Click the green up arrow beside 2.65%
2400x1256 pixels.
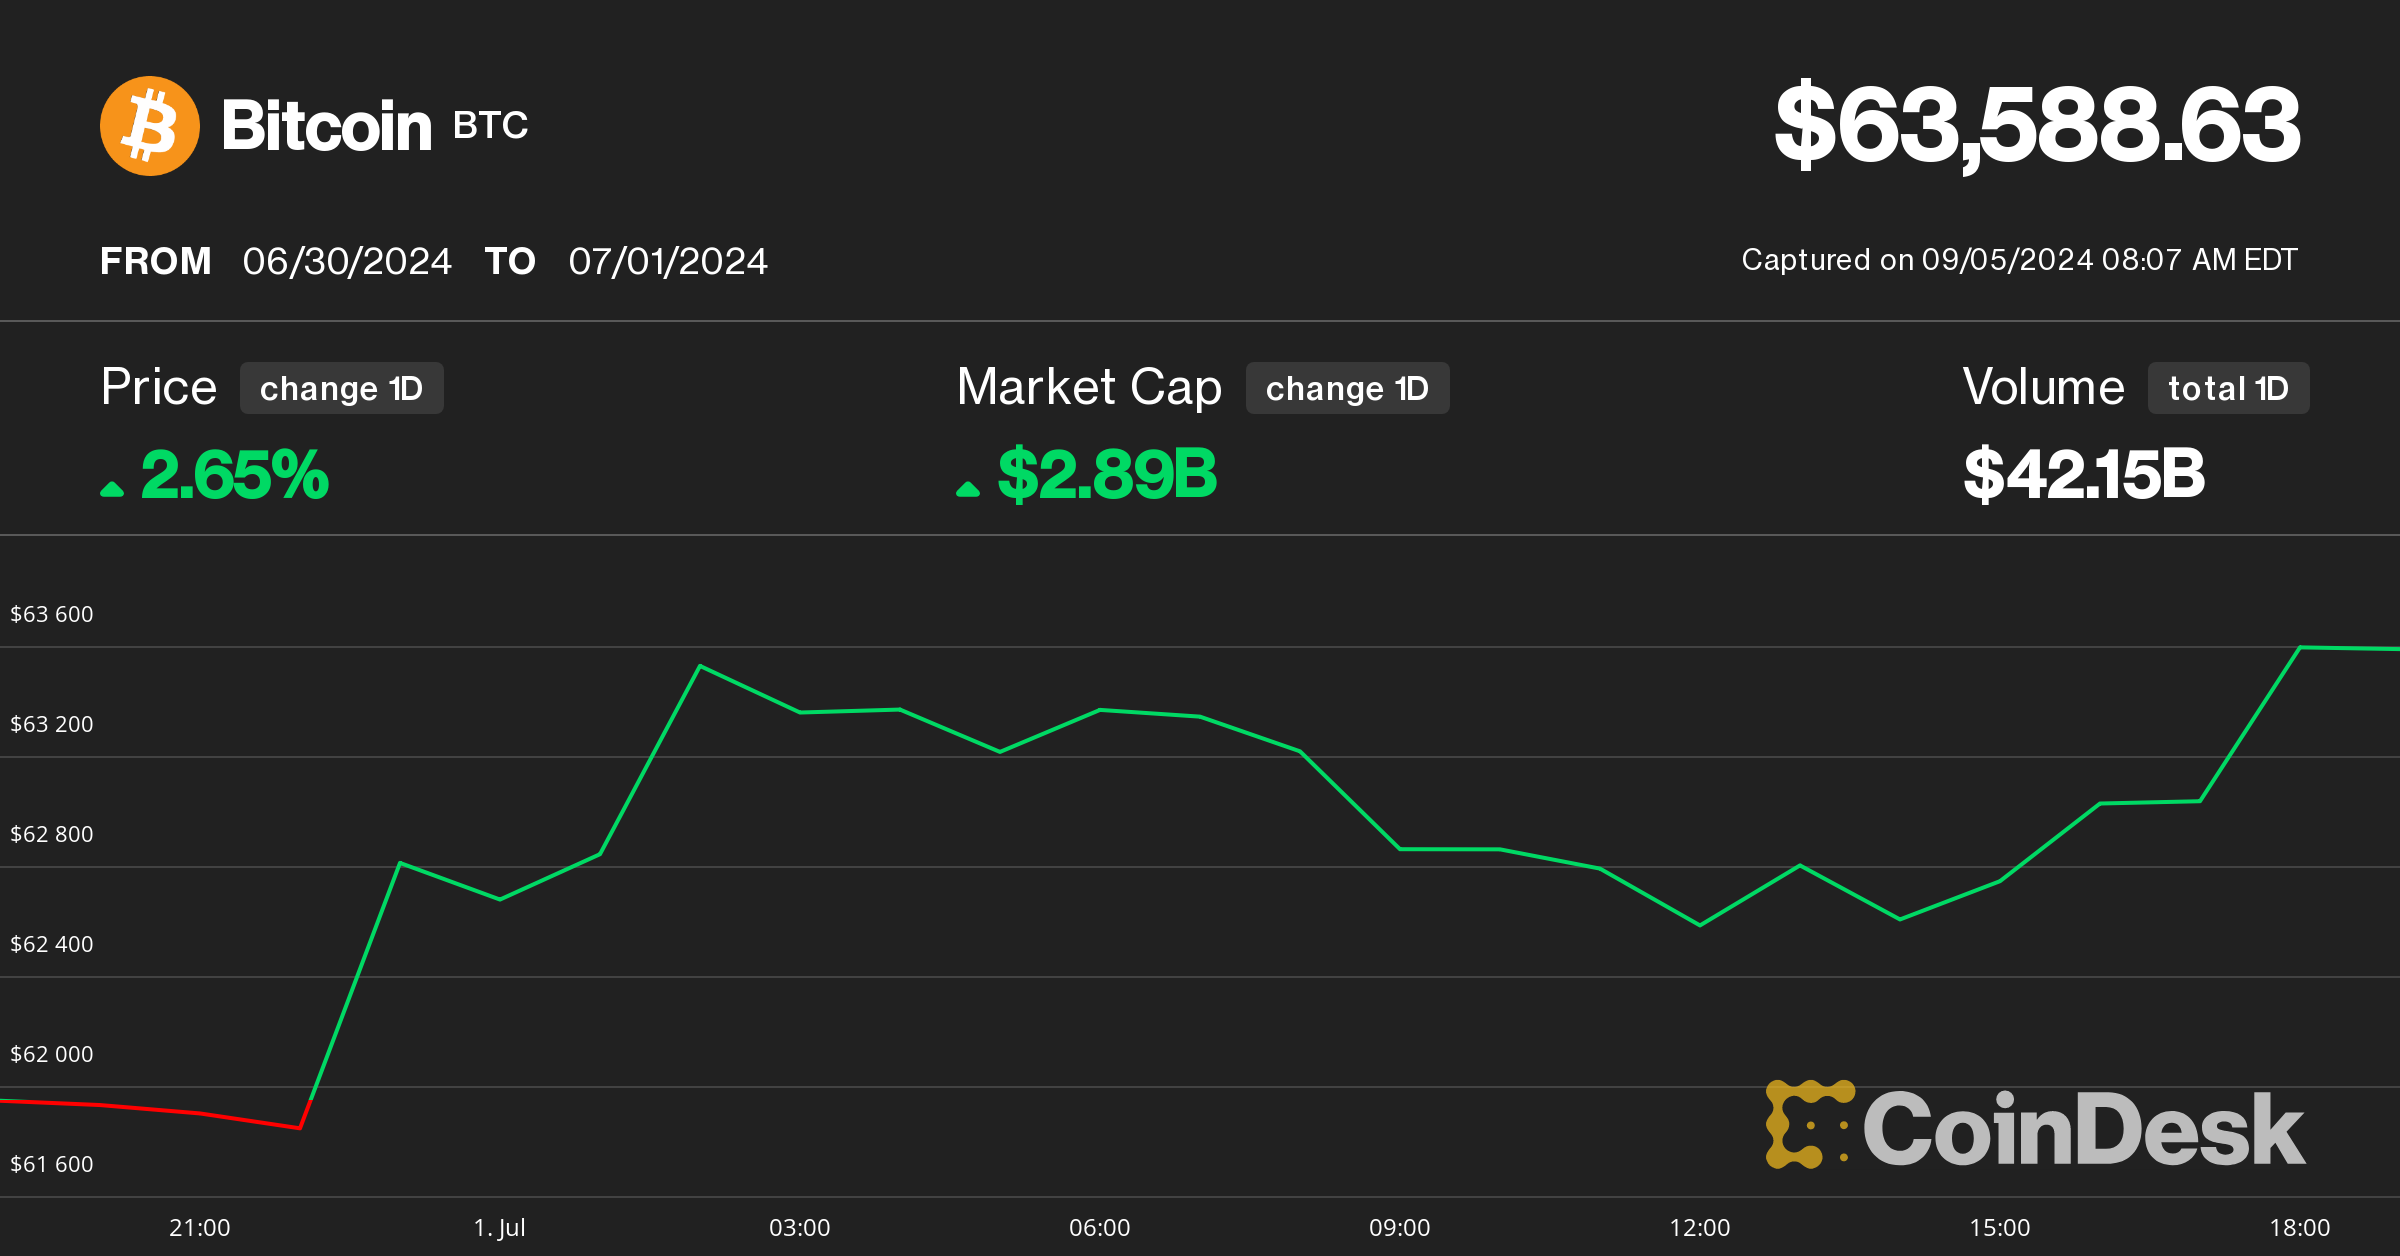tap(112, 489)
